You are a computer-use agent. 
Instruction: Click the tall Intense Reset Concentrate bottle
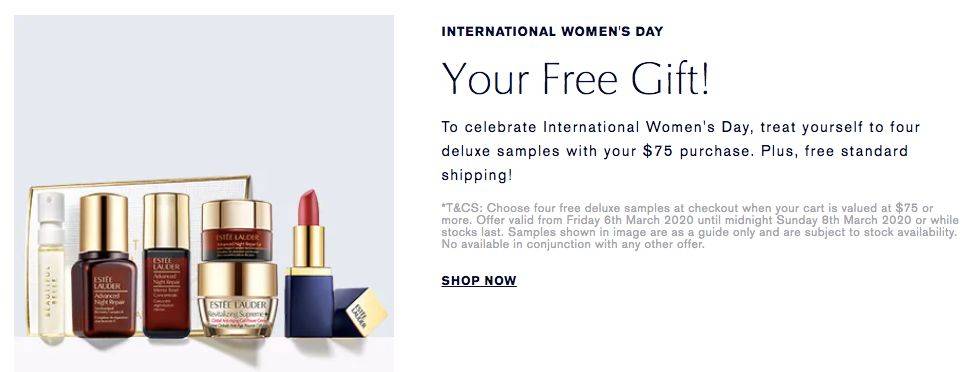click(167, 266)
